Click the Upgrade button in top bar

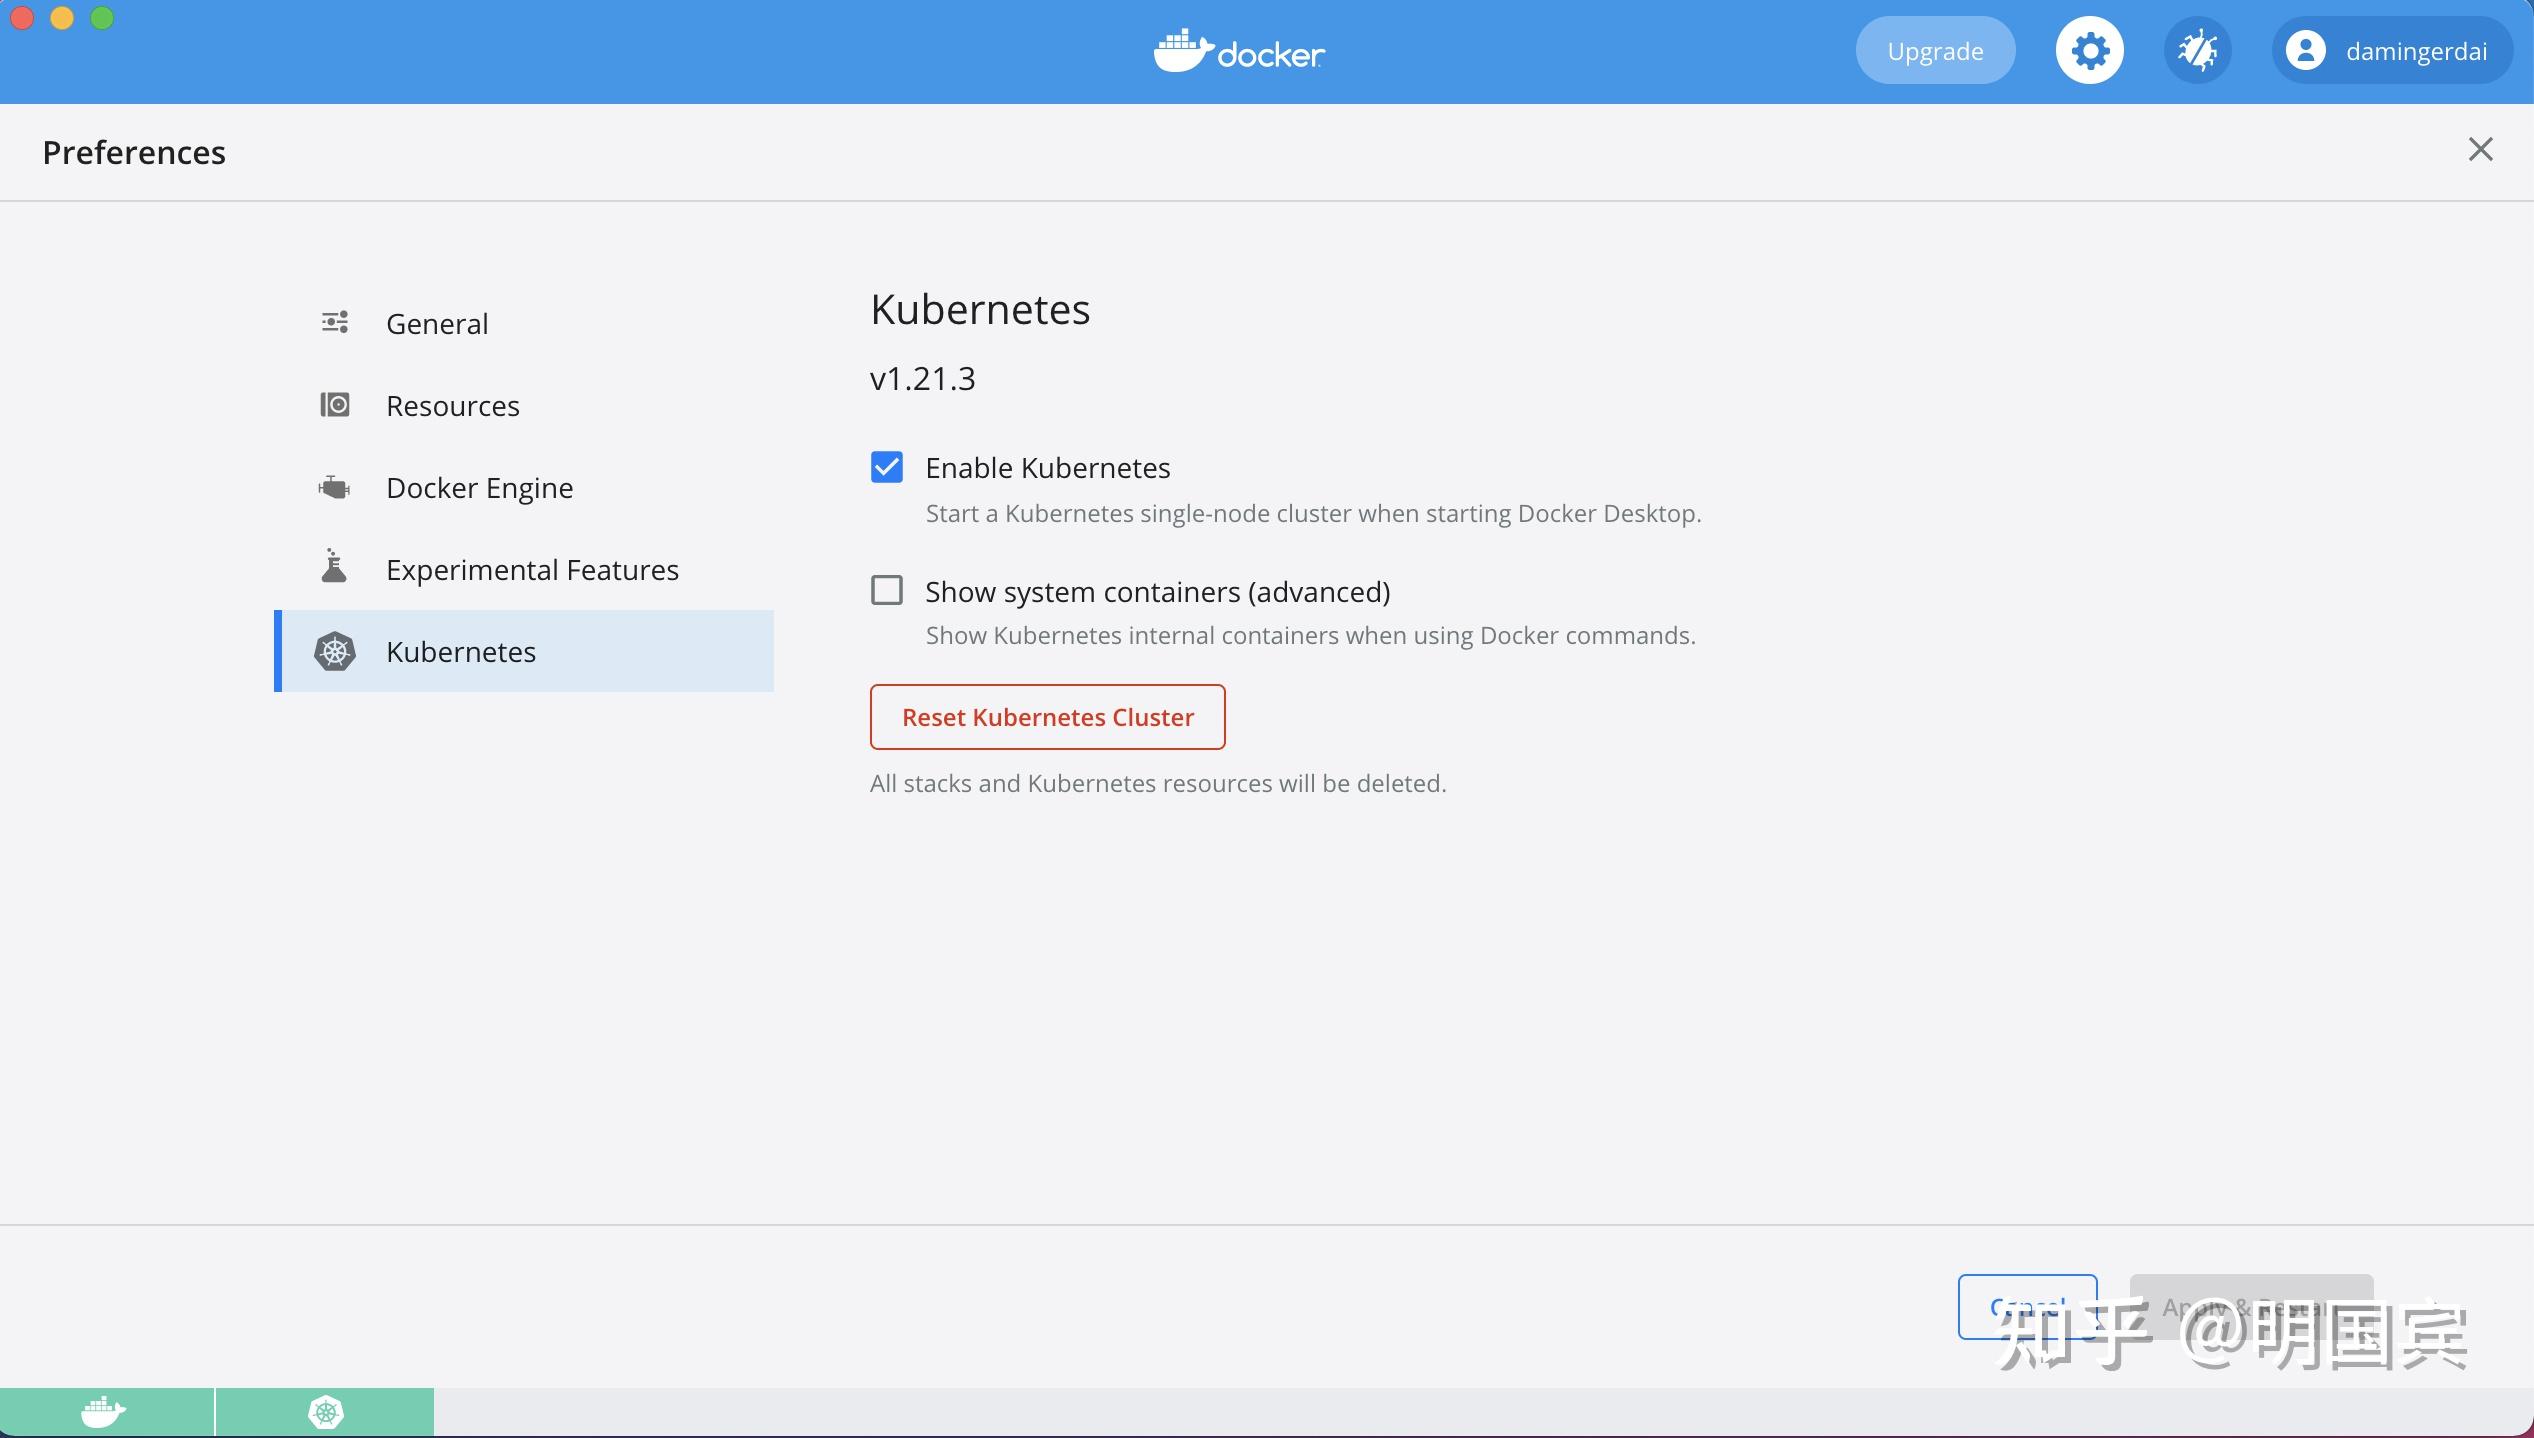tap(1933, 49)
